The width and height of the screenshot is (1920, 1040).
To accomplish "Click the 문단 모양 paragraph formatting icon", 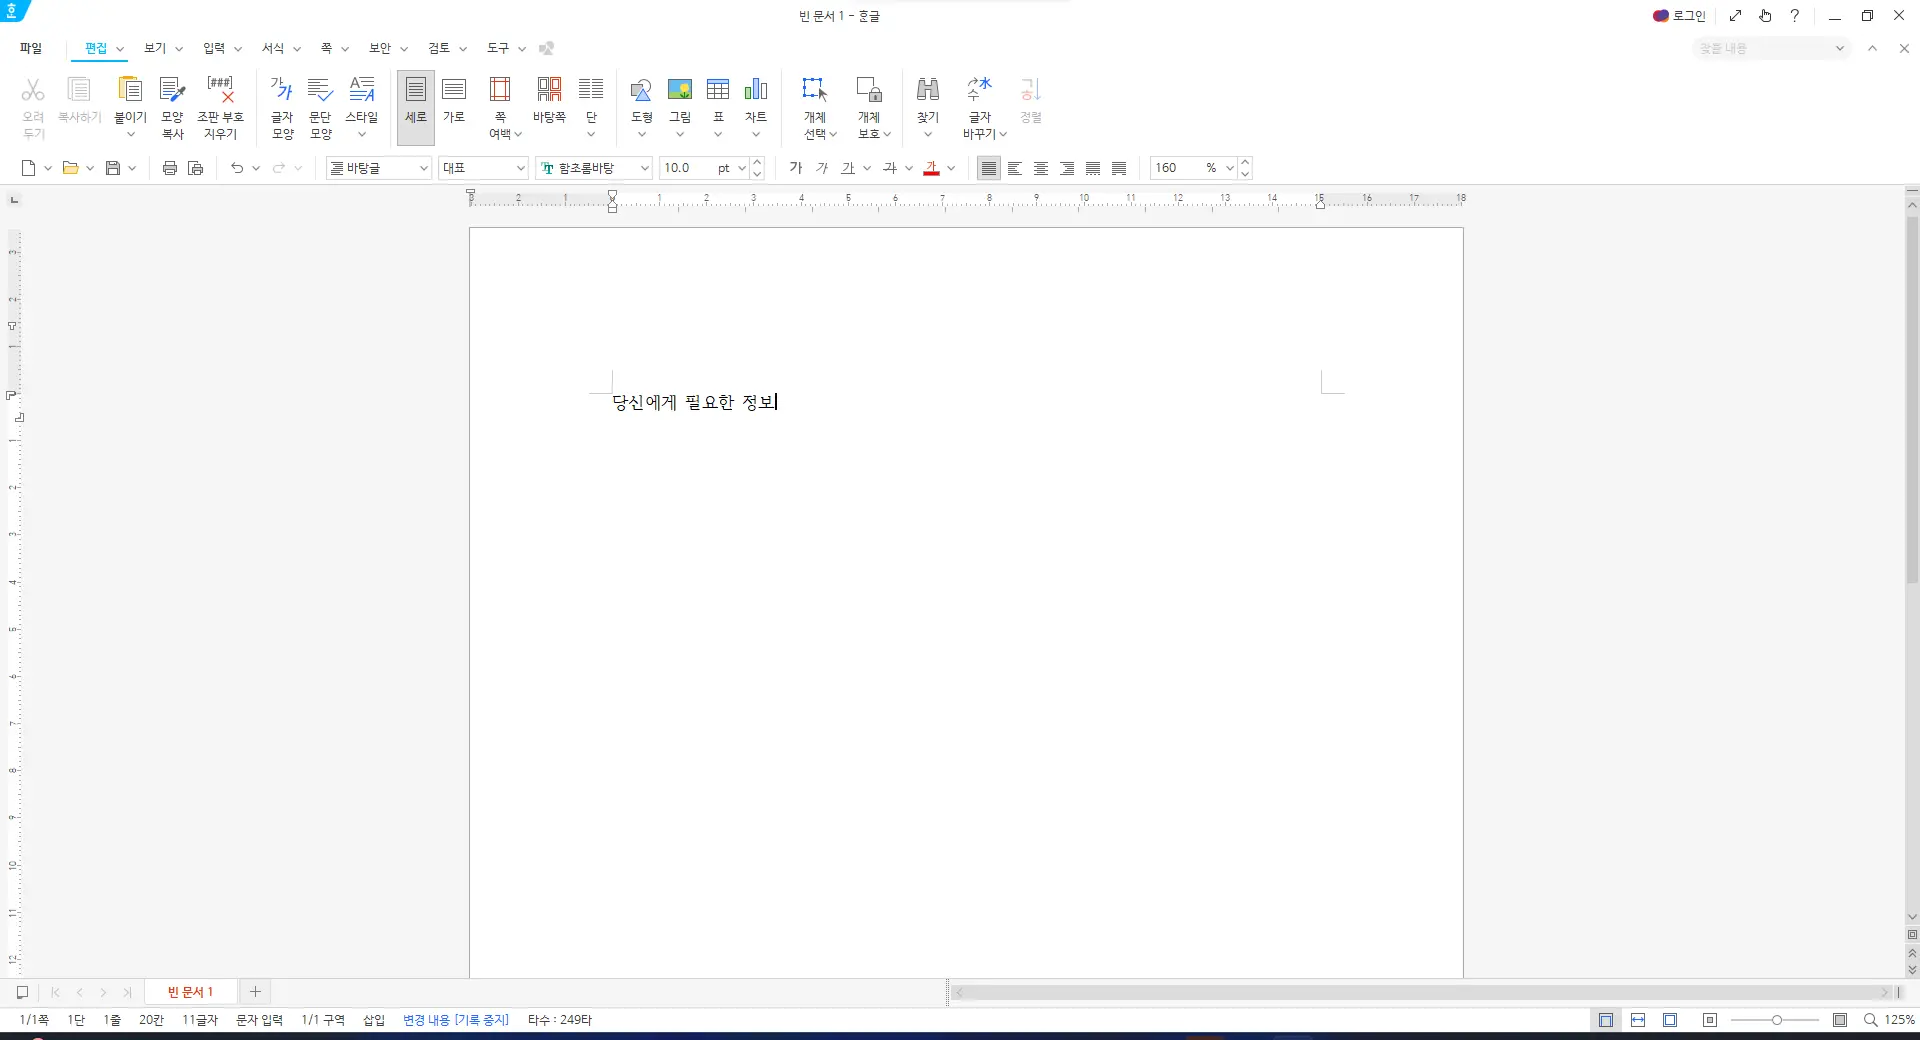I will pyautogui.click(x=320, y=104).
